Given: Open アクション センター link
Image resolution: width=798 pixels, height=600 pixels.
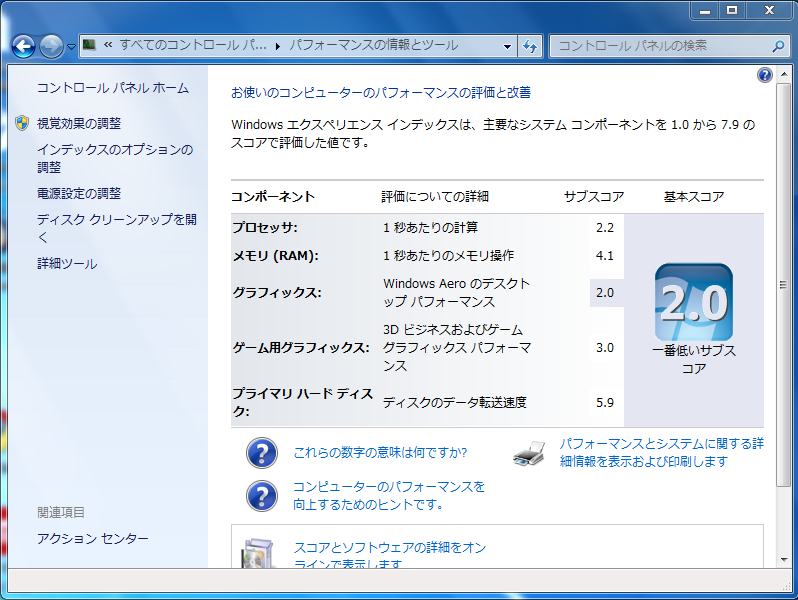Looking at the screenshot, I should click(x=93, y=538).
